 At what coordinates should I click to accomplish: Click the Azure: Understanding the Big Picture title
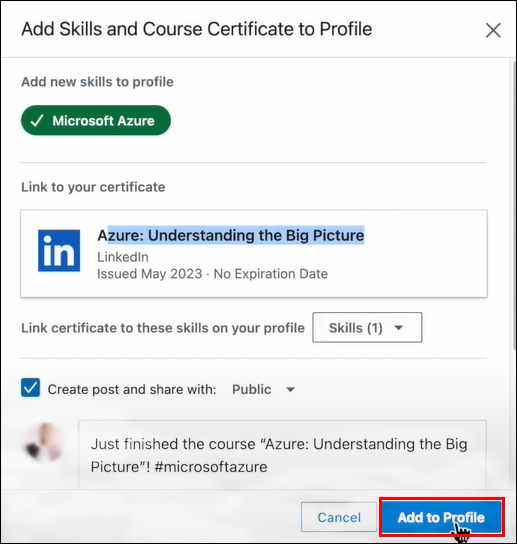pyautogui.click(x=231, y=236)
